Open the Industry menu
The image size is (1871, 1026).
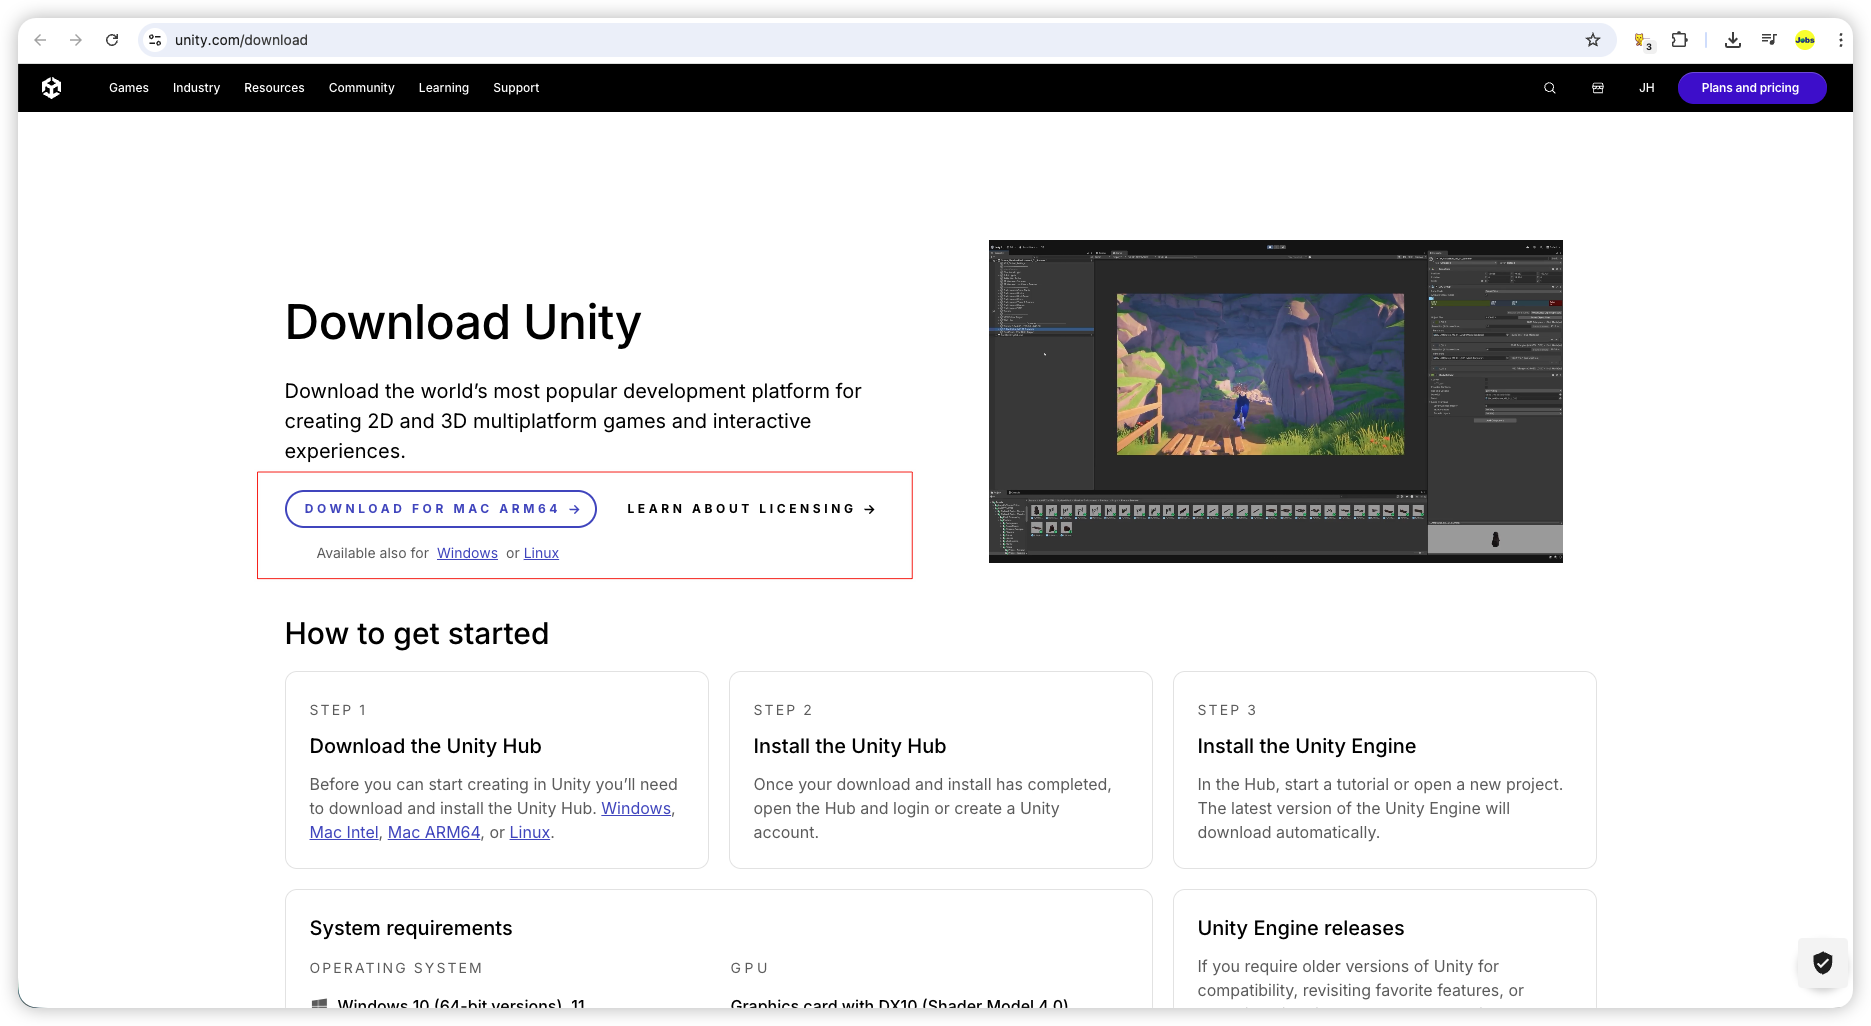tap(196, 88)
